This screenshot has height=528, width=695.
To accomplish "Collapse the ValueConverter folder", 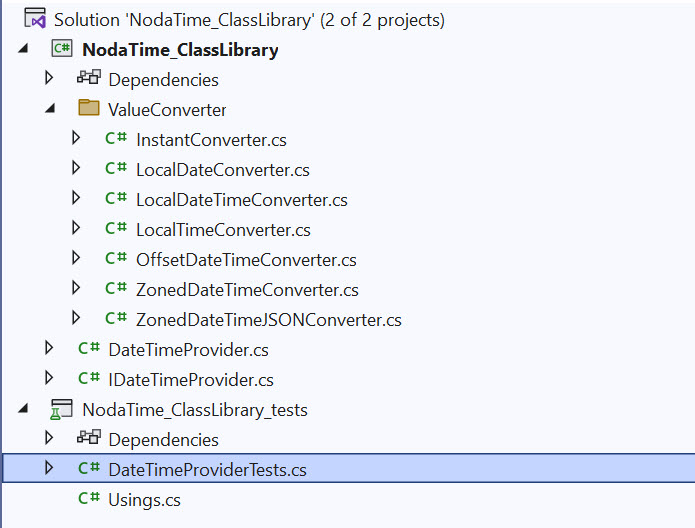I will click(x=49, y=109).
